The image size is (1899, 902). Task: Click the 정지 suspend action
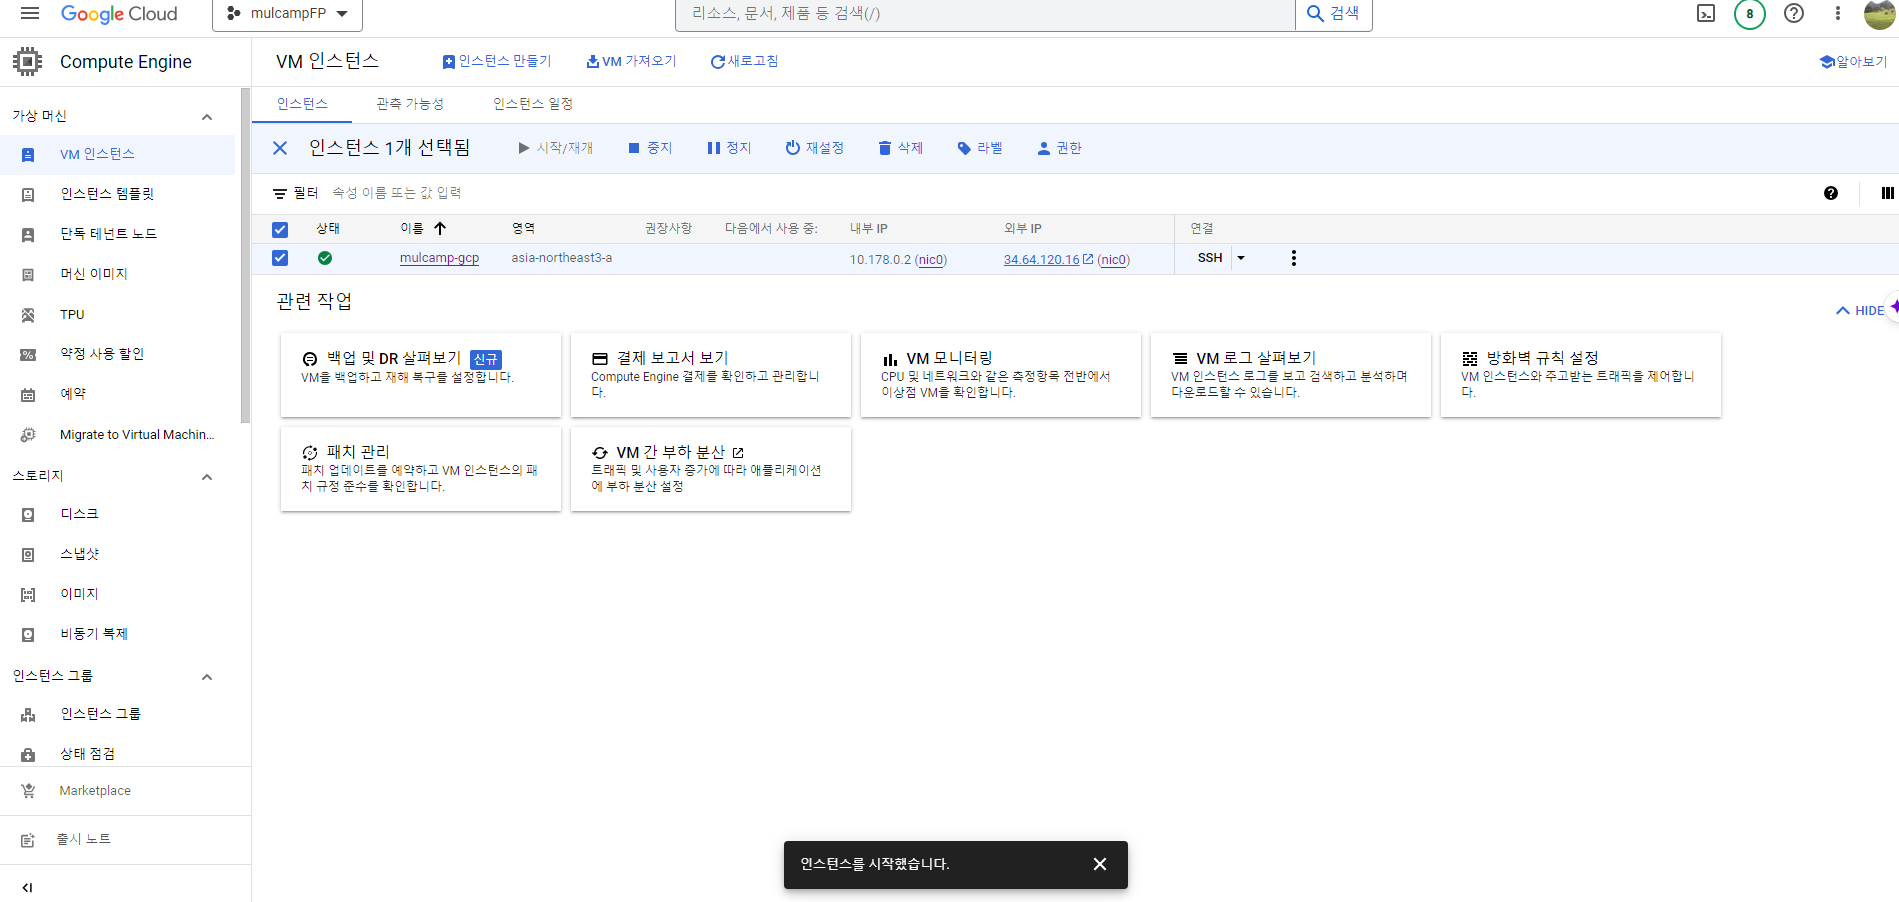(x=729, y=148)
